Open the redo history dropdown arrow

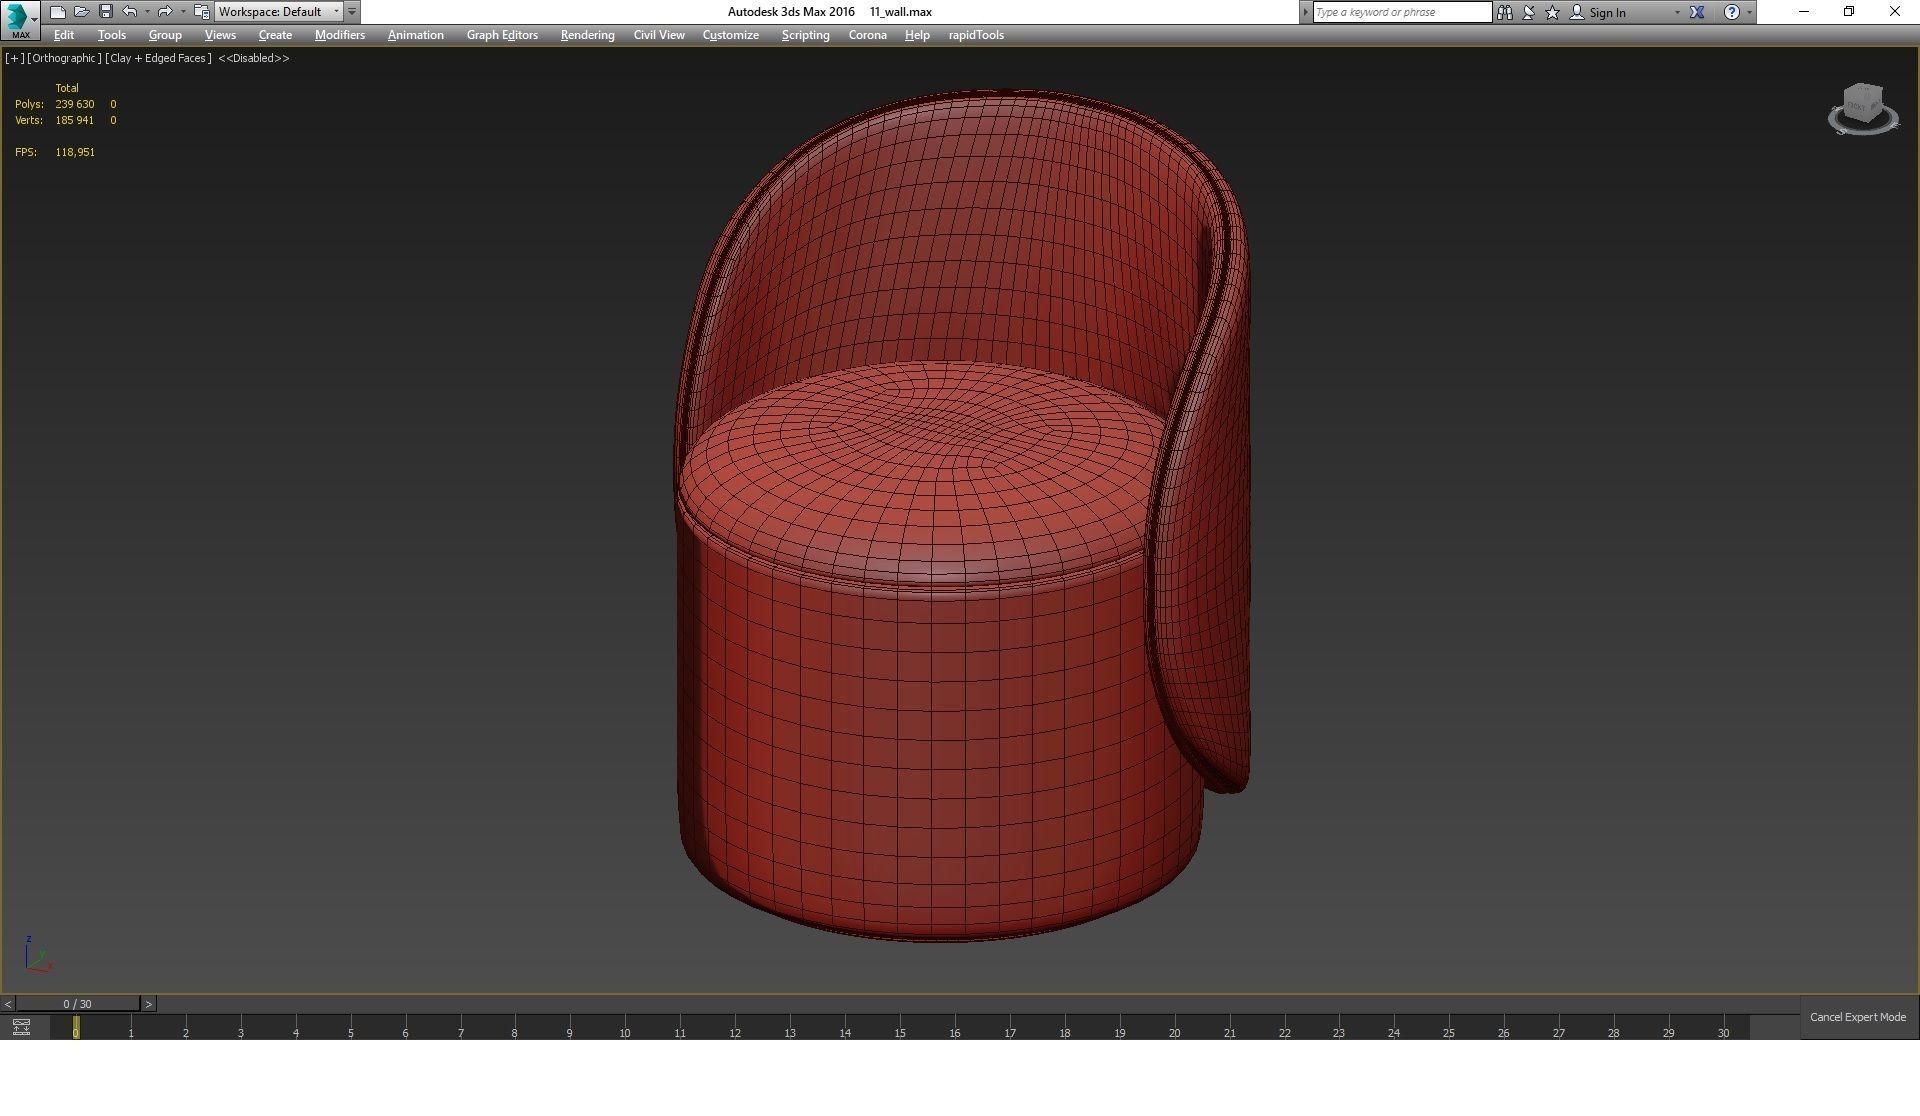(x=182, y=12)
